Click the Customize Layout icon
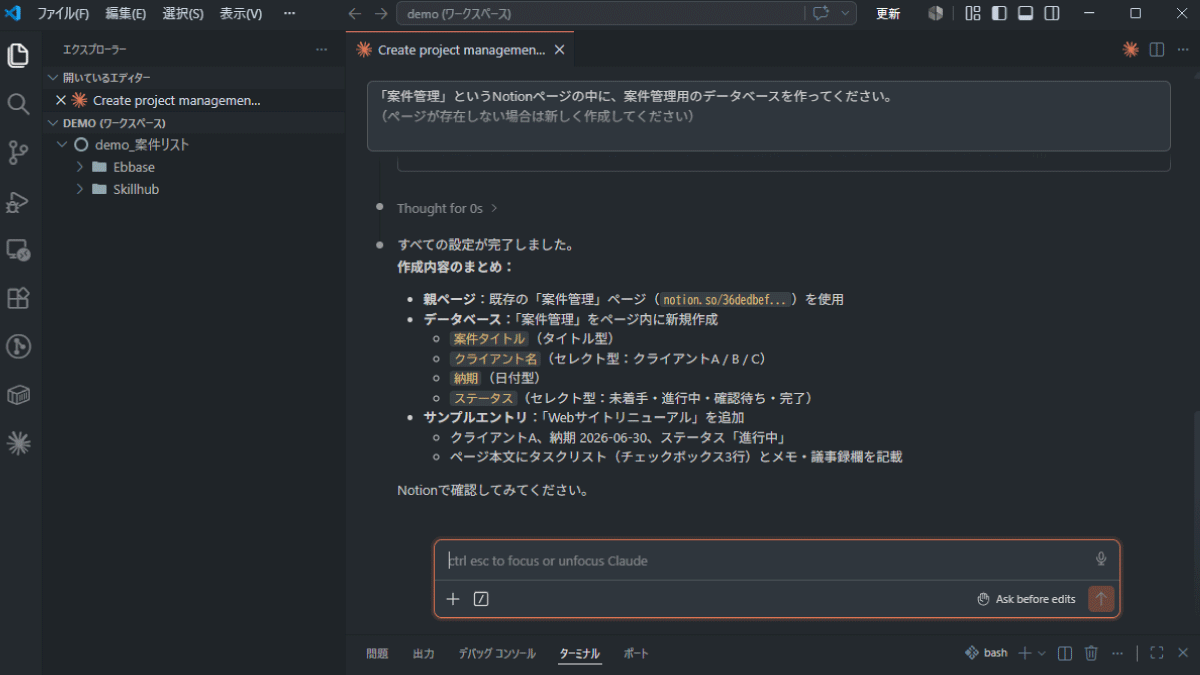This screenshot has width=1200, height=675. click(973, 14)
